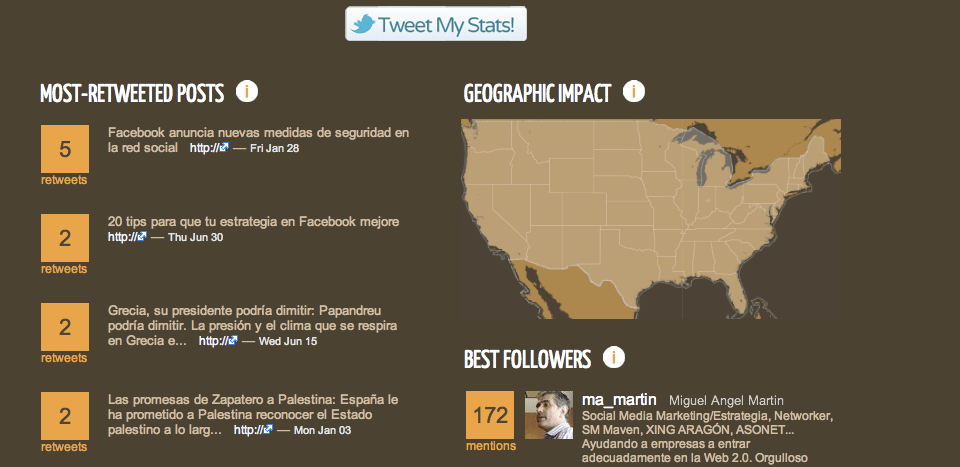960x467 pixels.
Task: Open external link icon on Mon Jan 03 post
Action: pos(268,430)
